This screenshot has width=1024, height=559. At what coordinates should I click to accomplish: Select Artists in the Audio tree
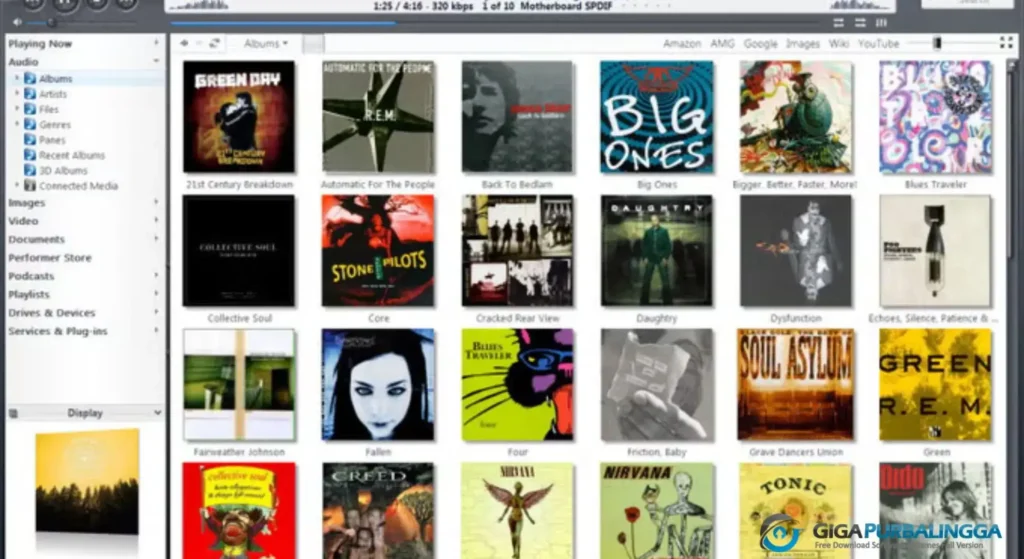(x=53, y=94)
